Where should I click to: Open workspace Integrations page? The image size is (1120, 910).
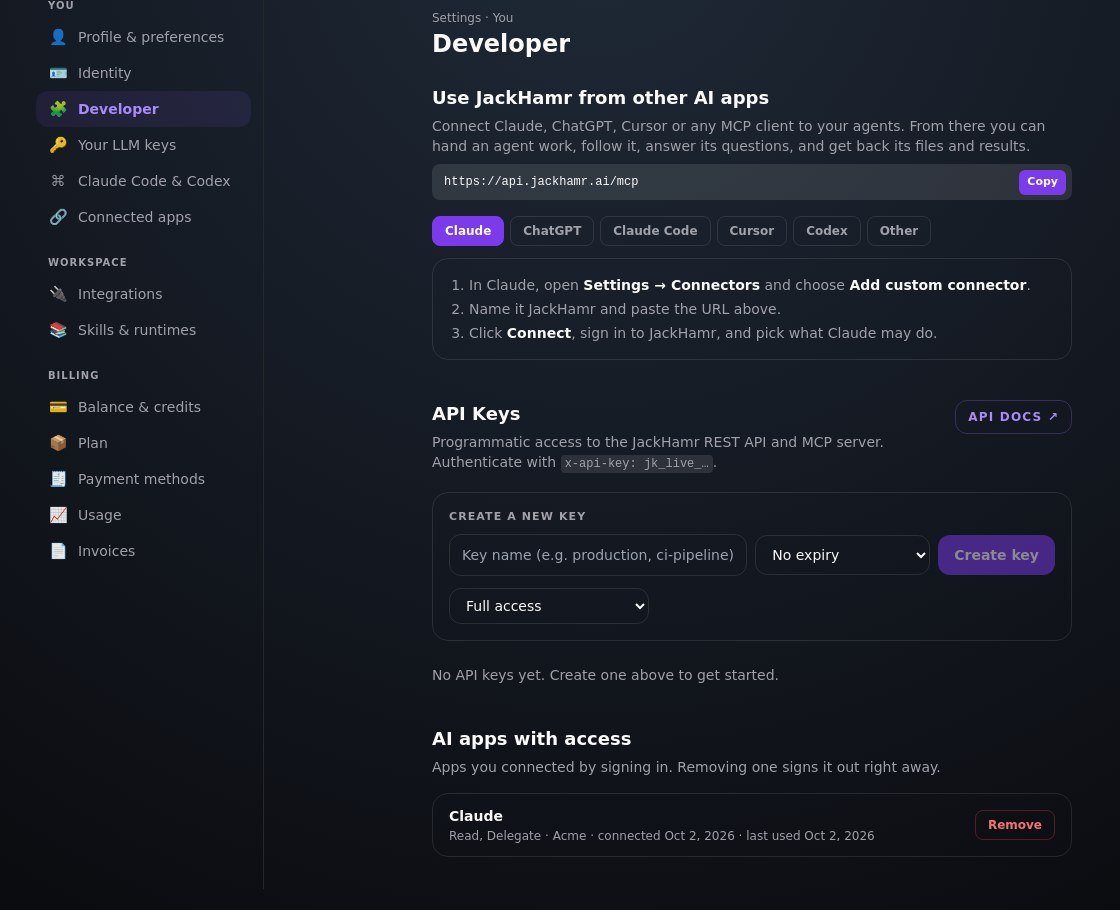point(143,294)
